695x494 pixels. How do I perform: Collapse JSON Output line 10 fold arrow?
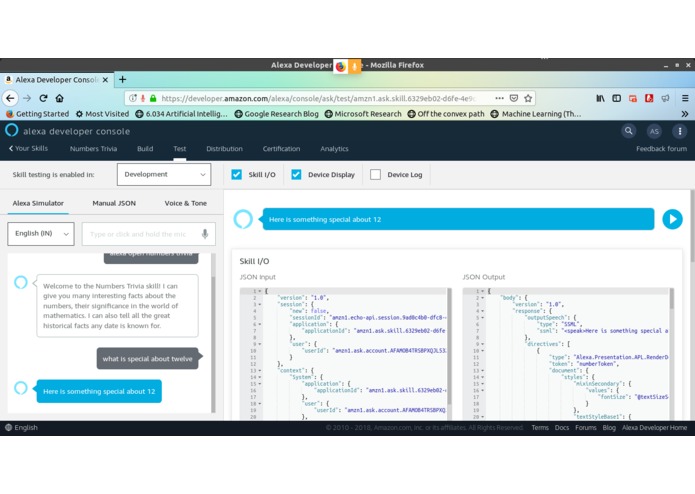click(483, 350)
